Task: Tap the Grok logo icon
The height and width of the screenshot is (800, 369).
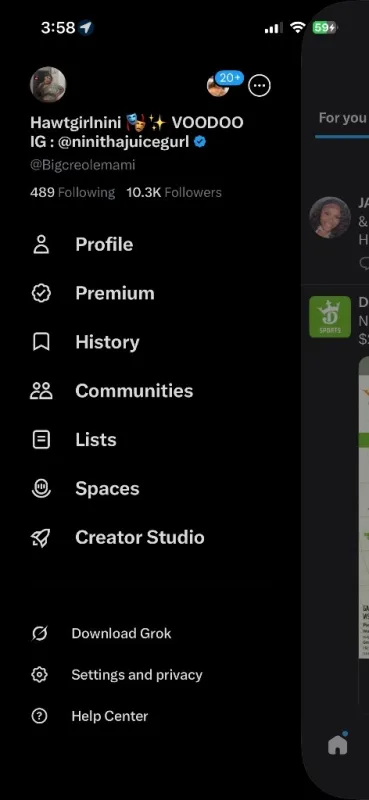Action: (39, 634)
